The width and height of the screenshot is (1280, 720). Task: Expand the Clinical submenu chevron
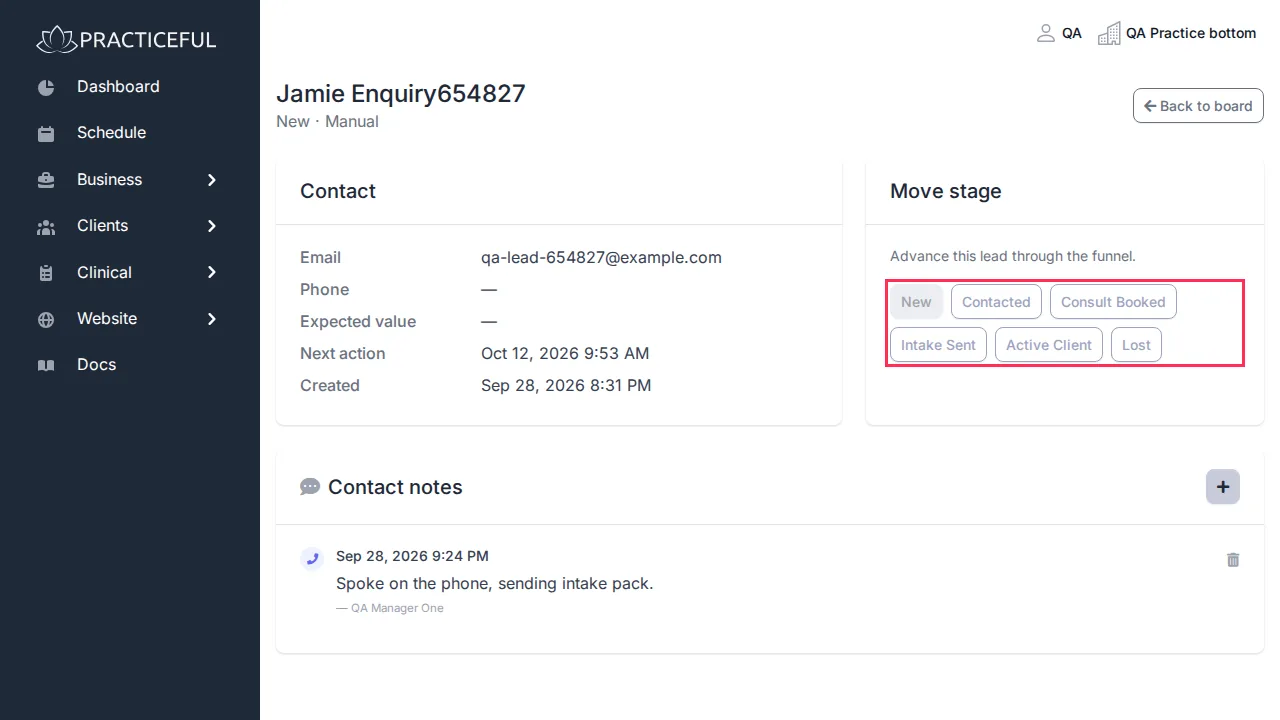pos(212,273)
